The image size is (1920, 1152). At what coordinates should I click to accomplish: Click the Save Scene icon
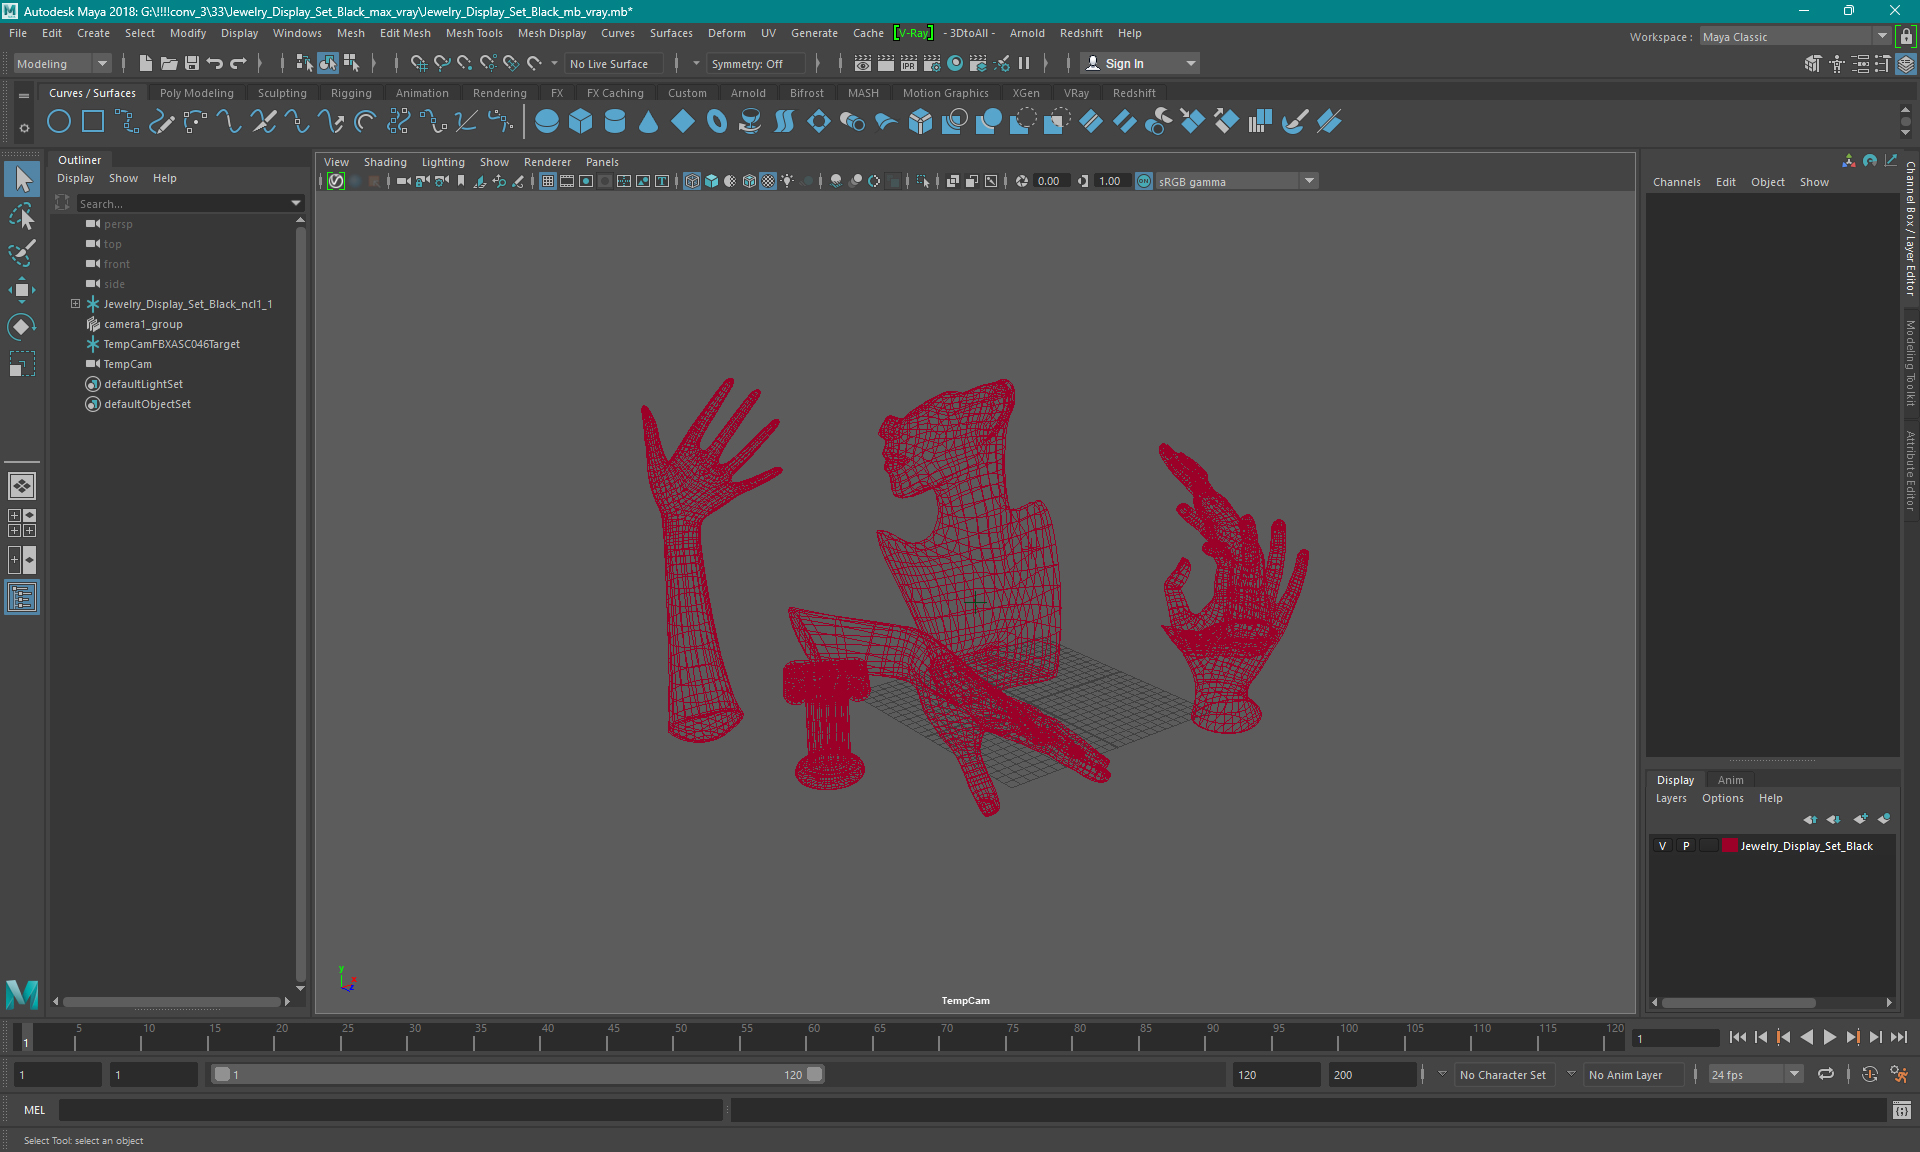pos(192,63)
